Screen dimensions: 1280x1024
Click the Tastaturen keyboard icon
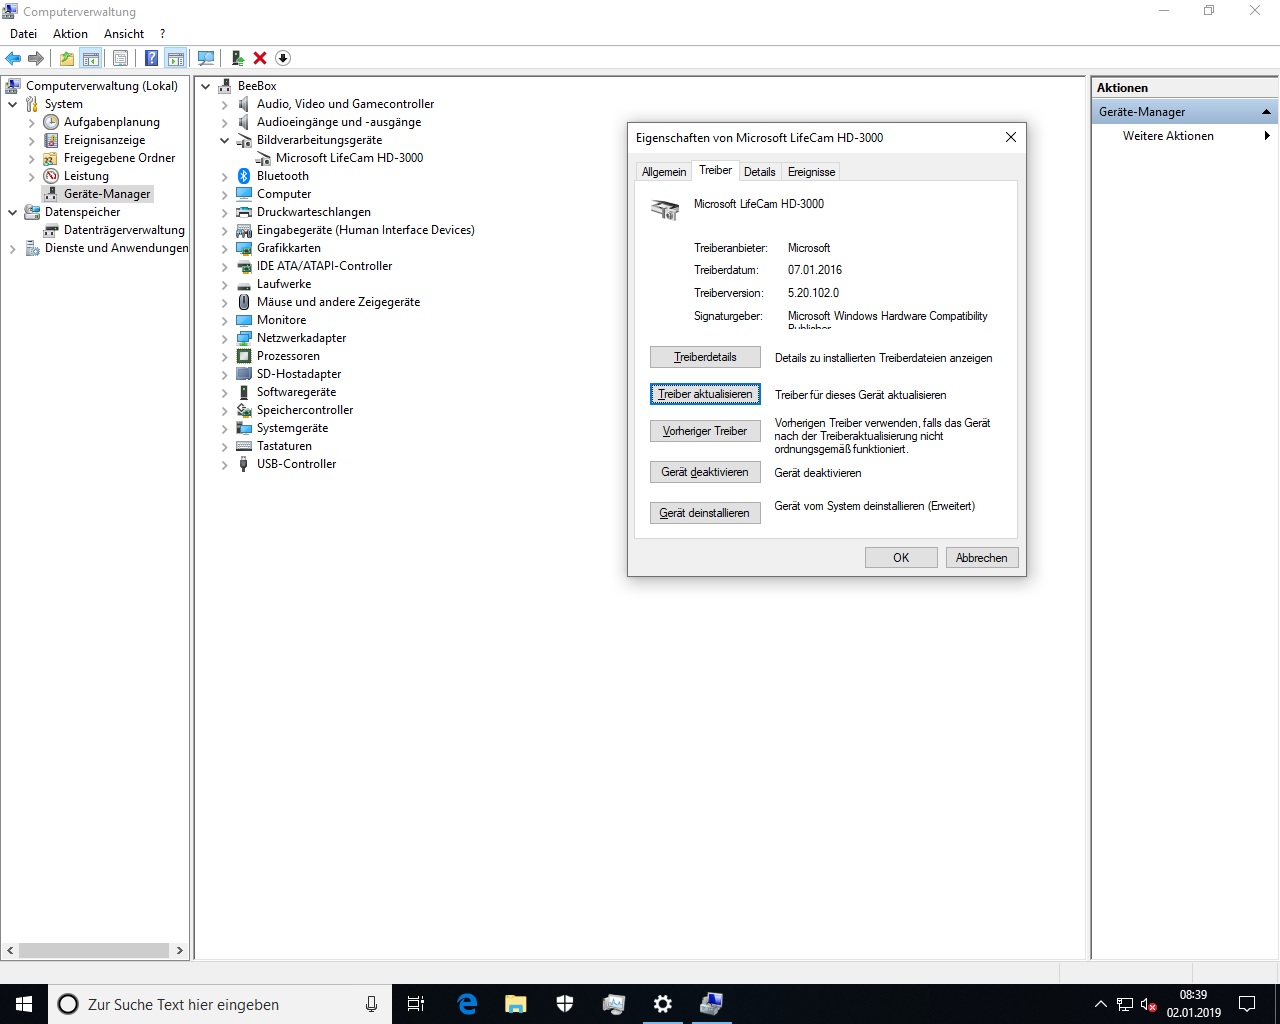(x=244, y=446)
